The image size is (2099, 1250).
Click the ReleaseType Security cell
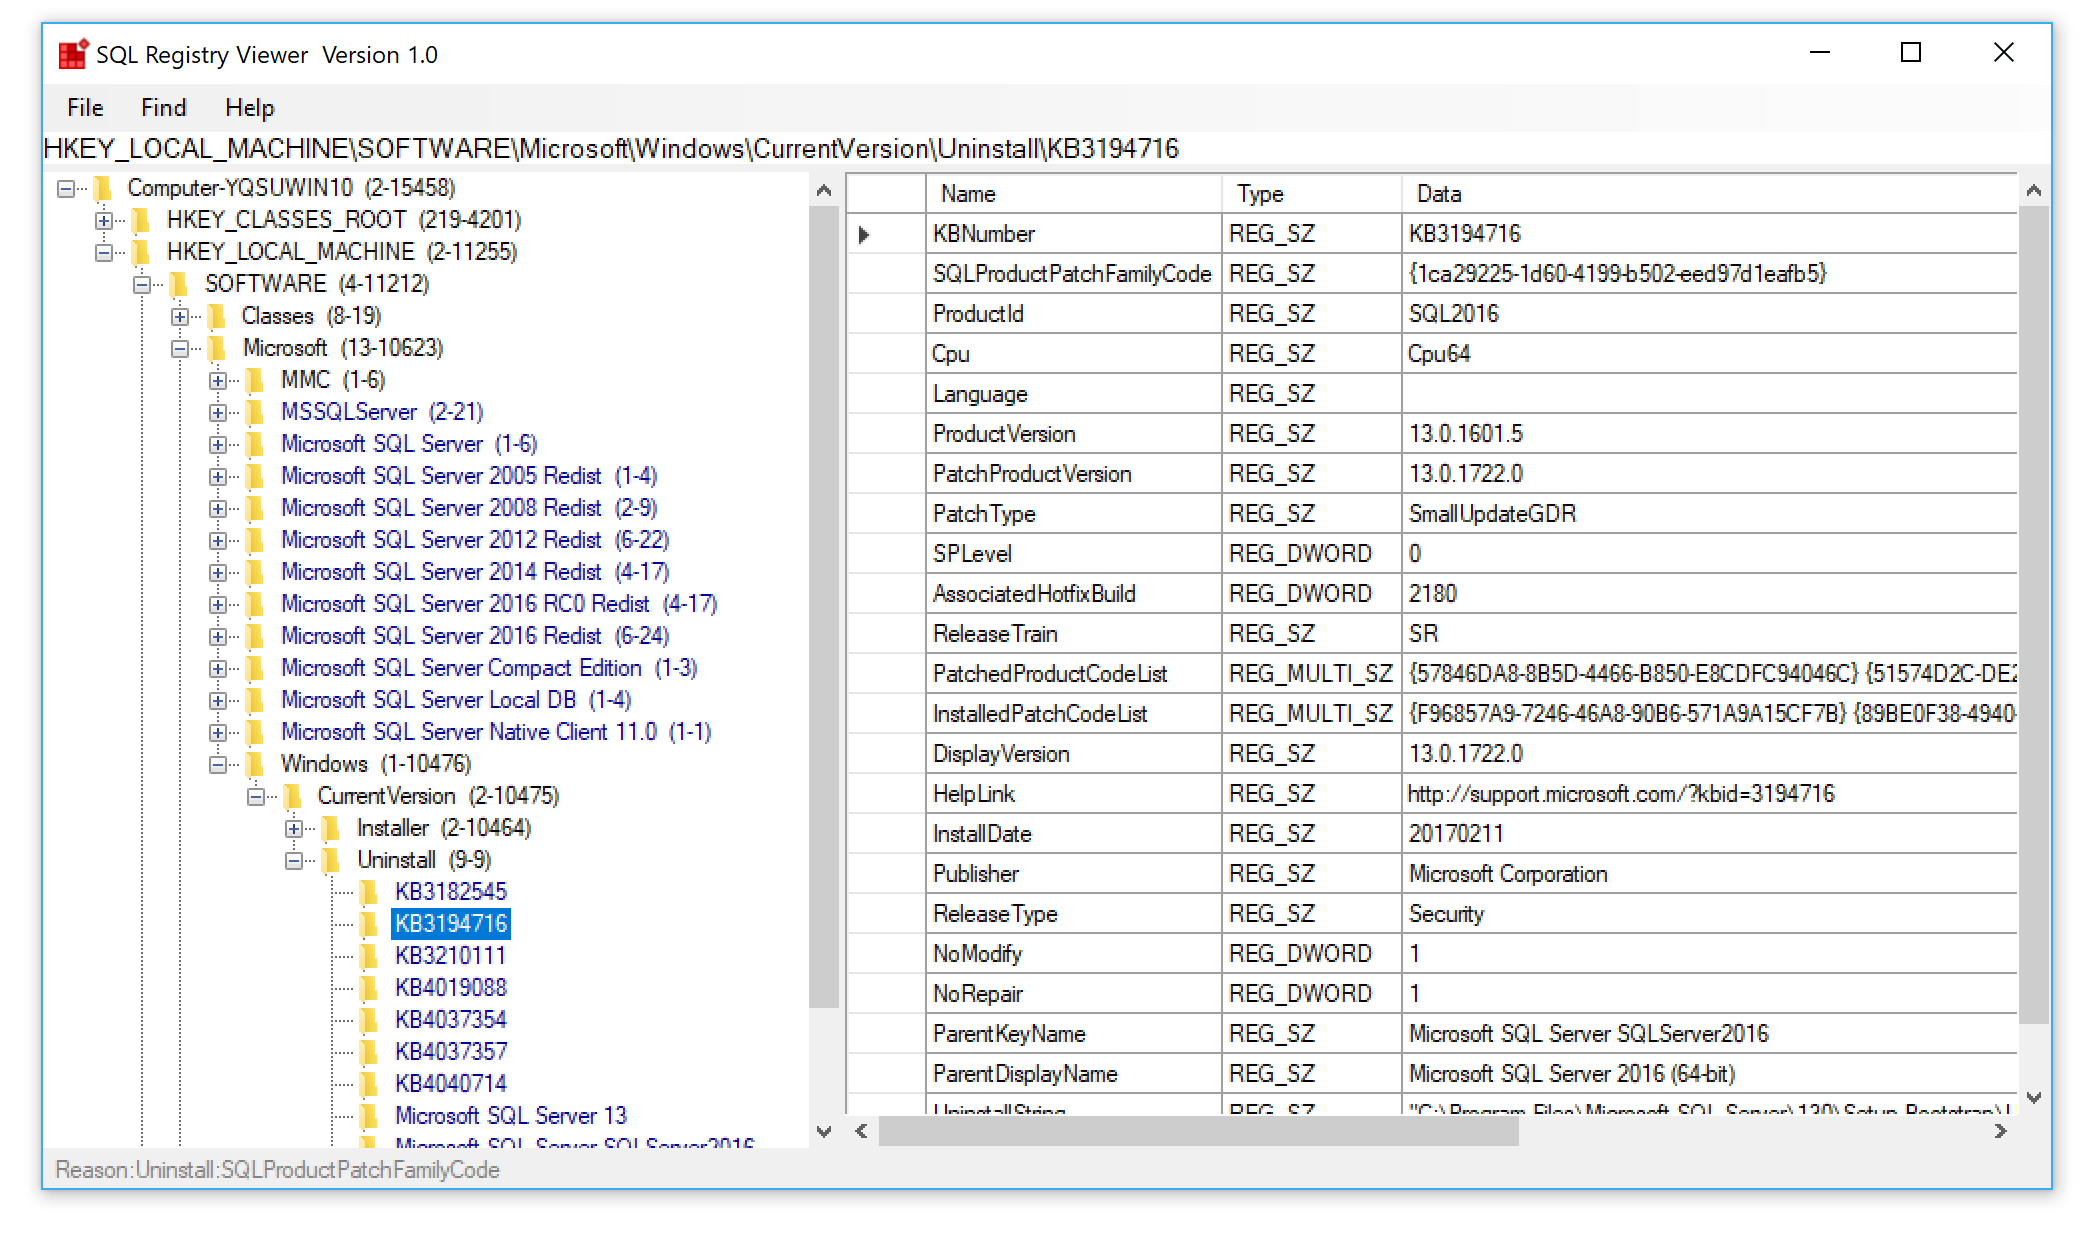1709,914
